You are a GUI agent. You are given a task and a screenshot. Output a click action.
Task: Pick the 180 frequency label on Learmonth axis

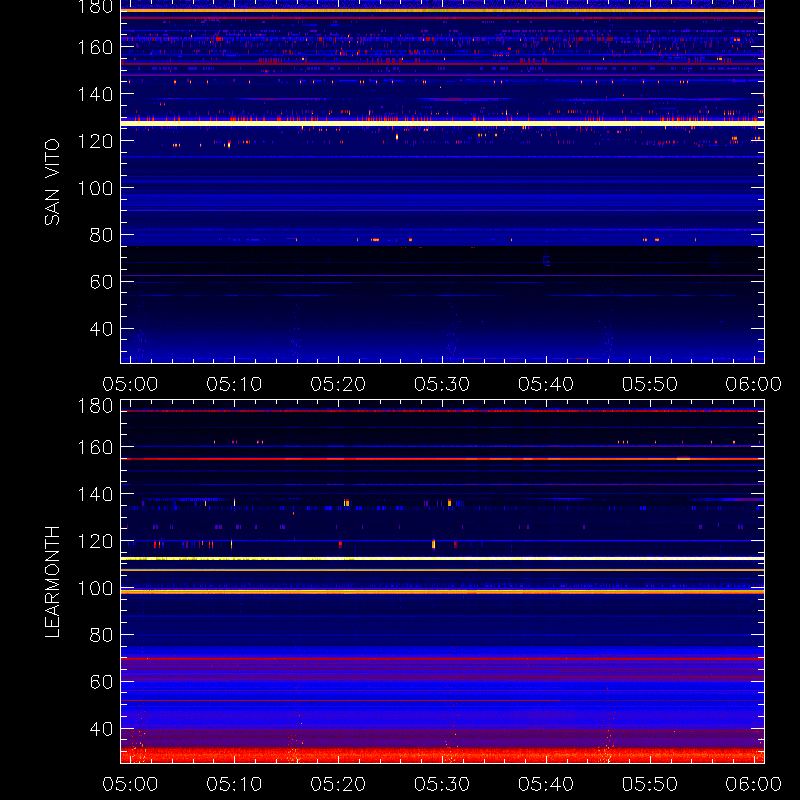[95, 406]
